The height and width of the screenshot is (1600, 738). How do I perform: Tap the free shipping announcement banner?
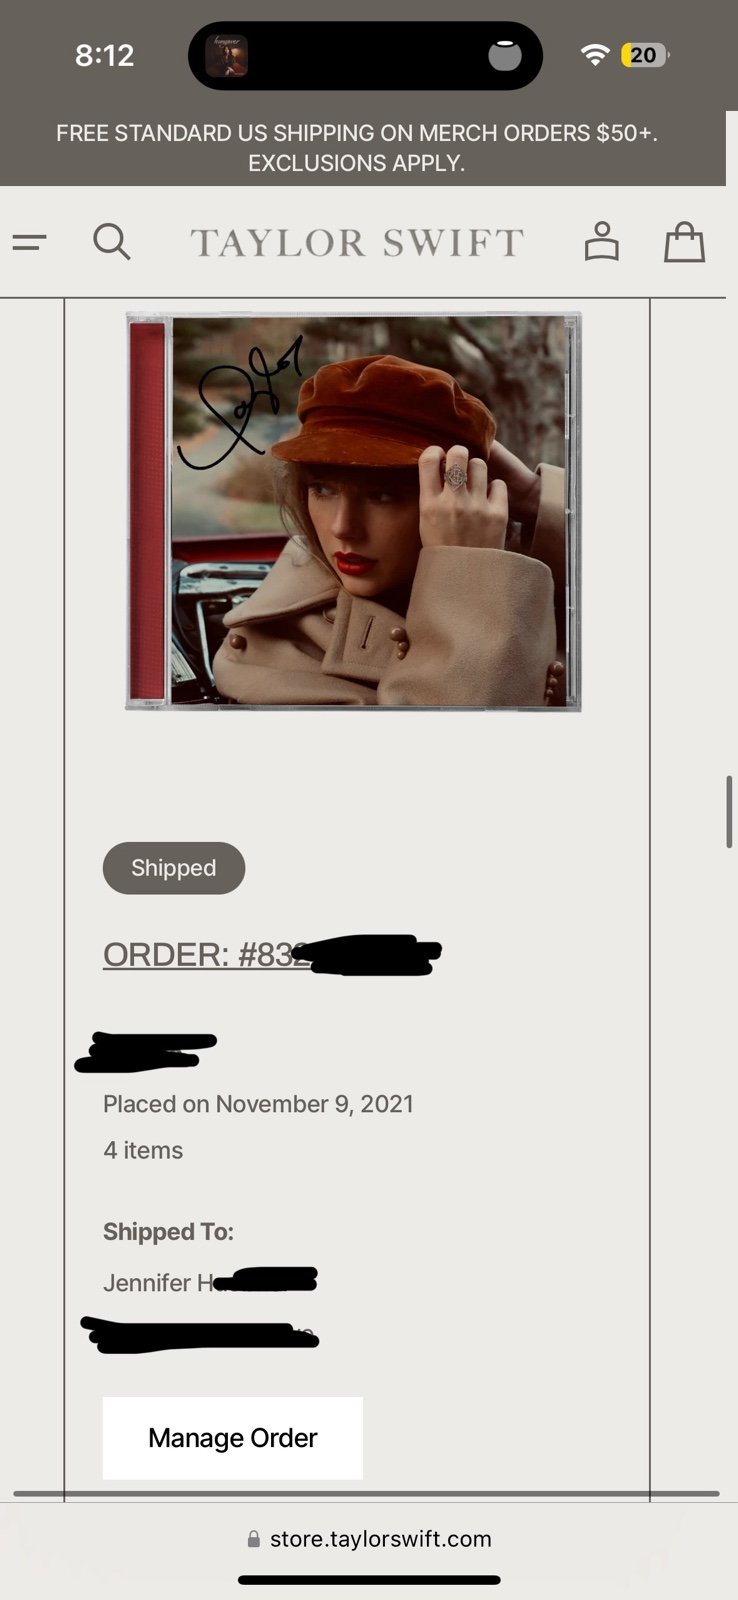coord(357,148)
